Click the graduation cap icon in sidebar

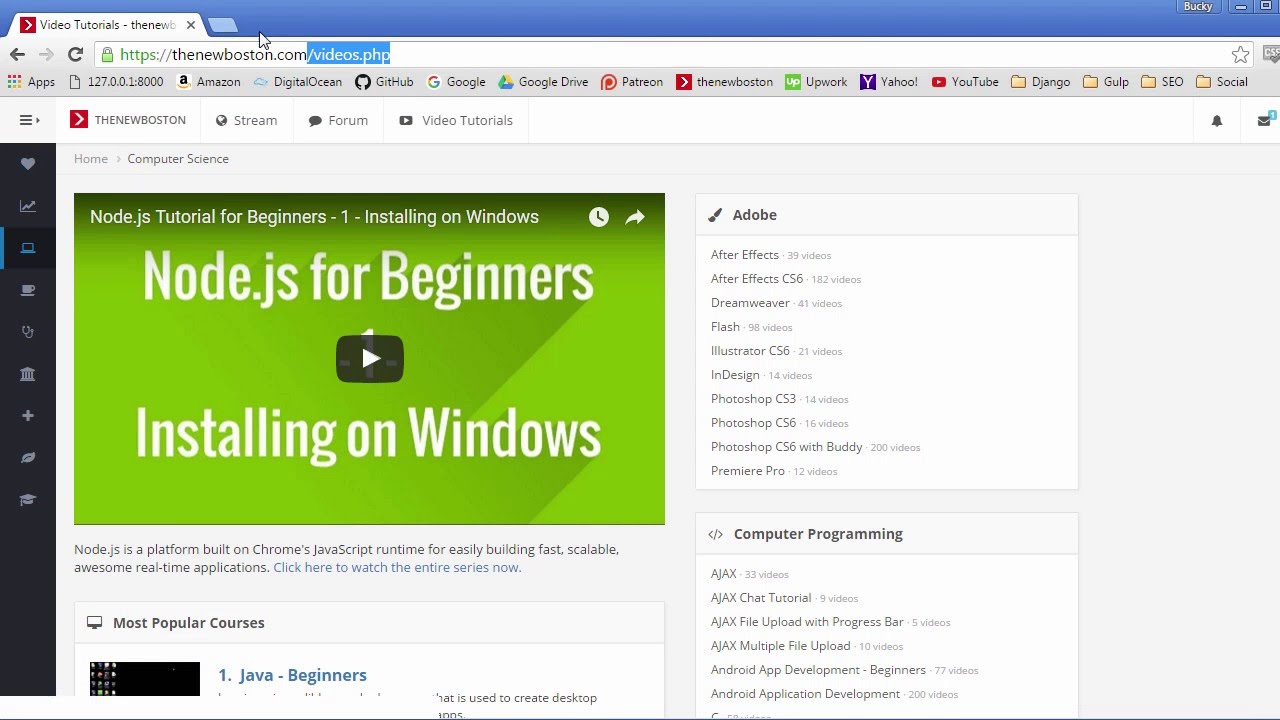point(28,500)
